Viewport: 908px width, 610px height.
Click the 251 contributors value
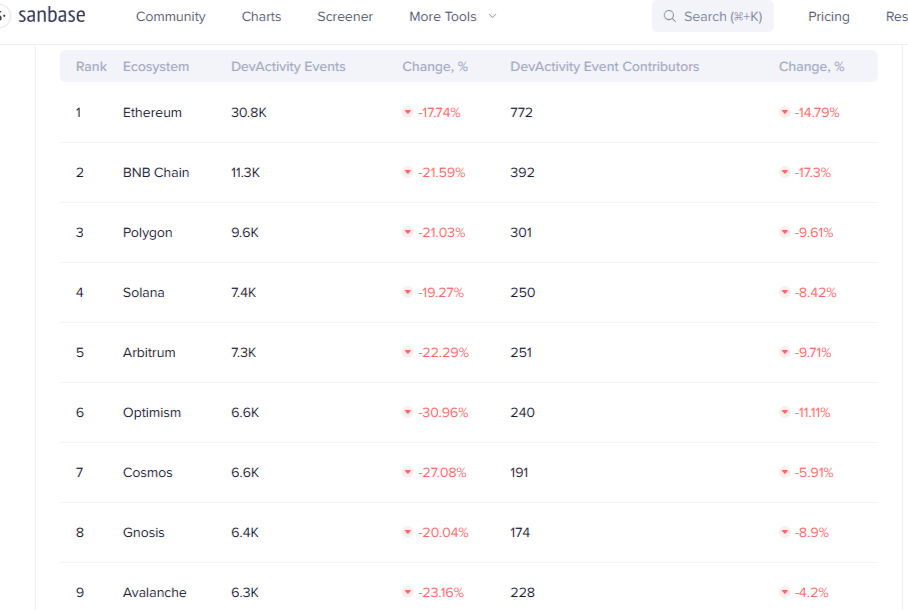(521, 352)
